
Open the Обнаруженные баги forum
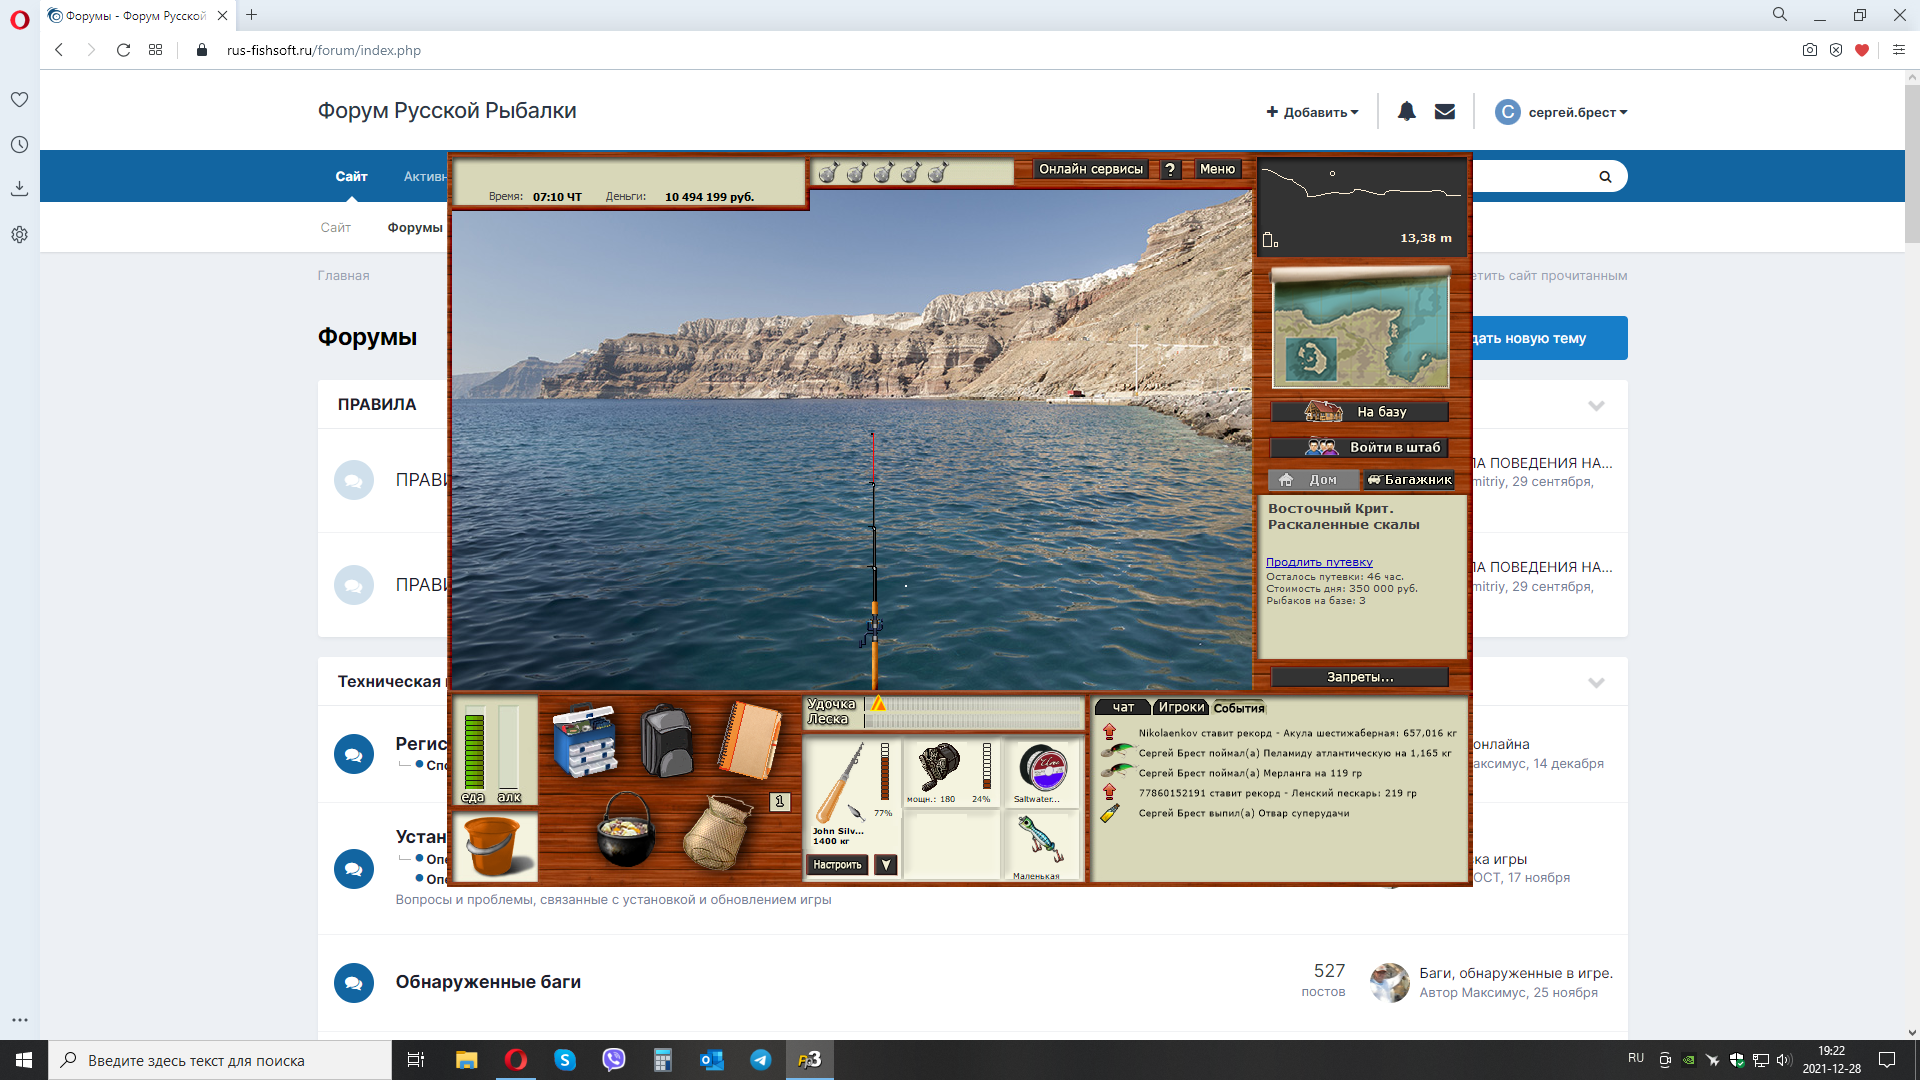click(488, 982)
